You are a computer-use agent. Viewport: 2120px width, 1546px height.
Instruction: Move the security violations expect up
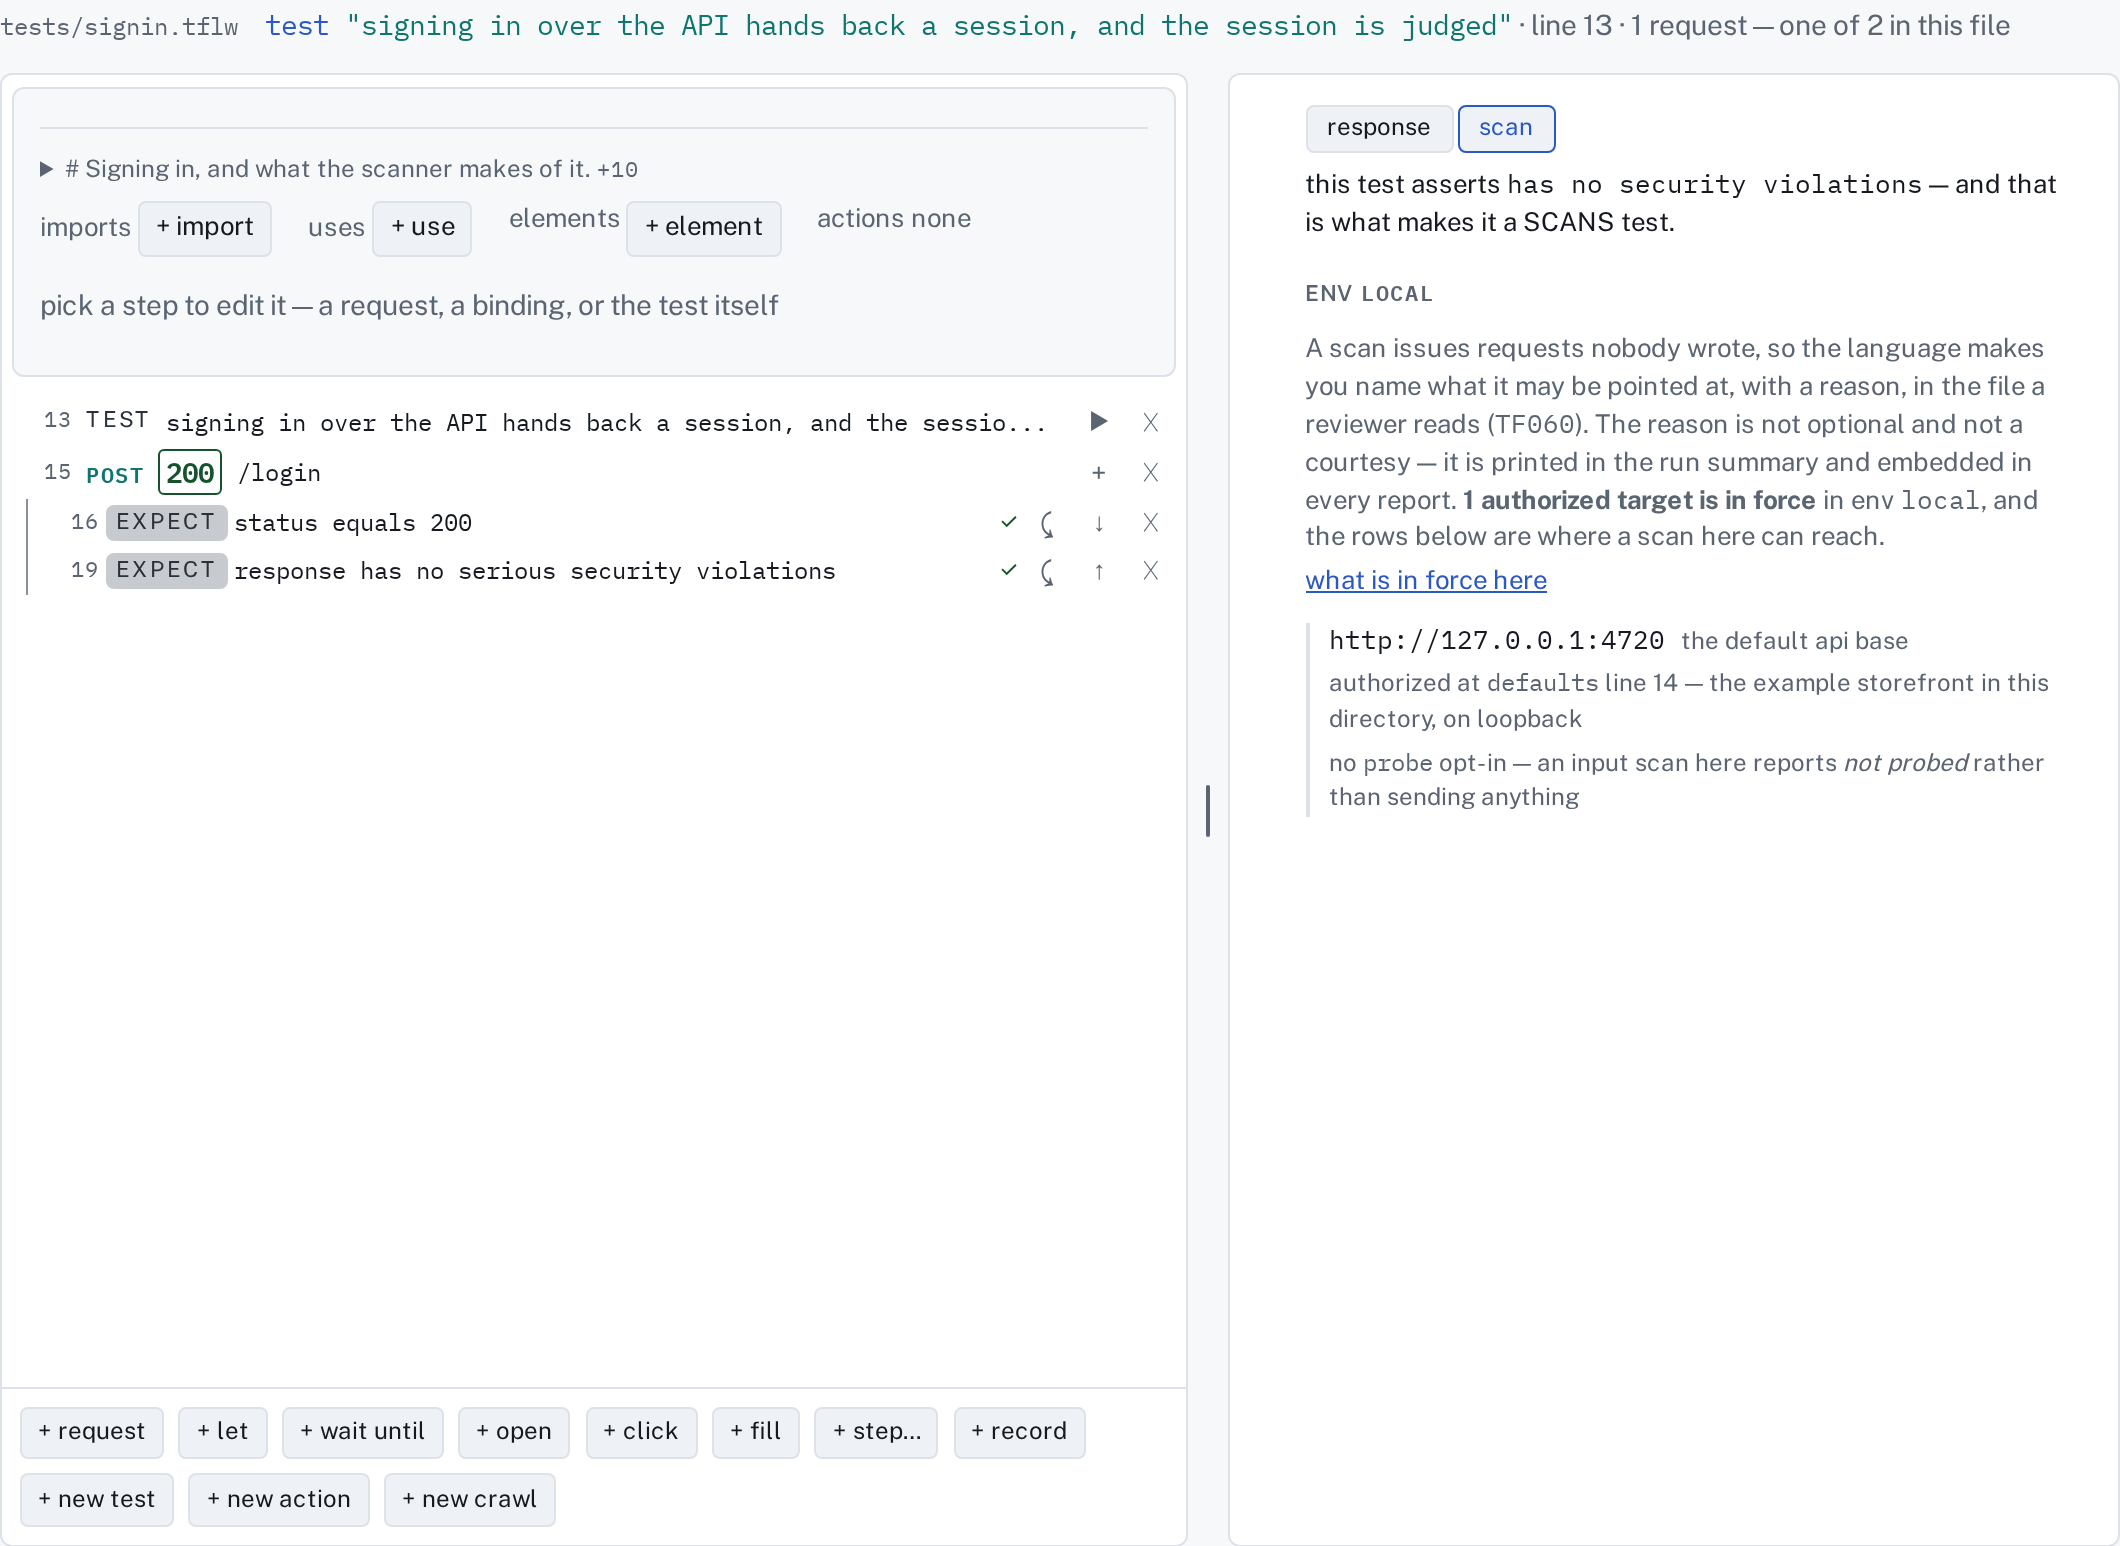[x=1099, y=571]
